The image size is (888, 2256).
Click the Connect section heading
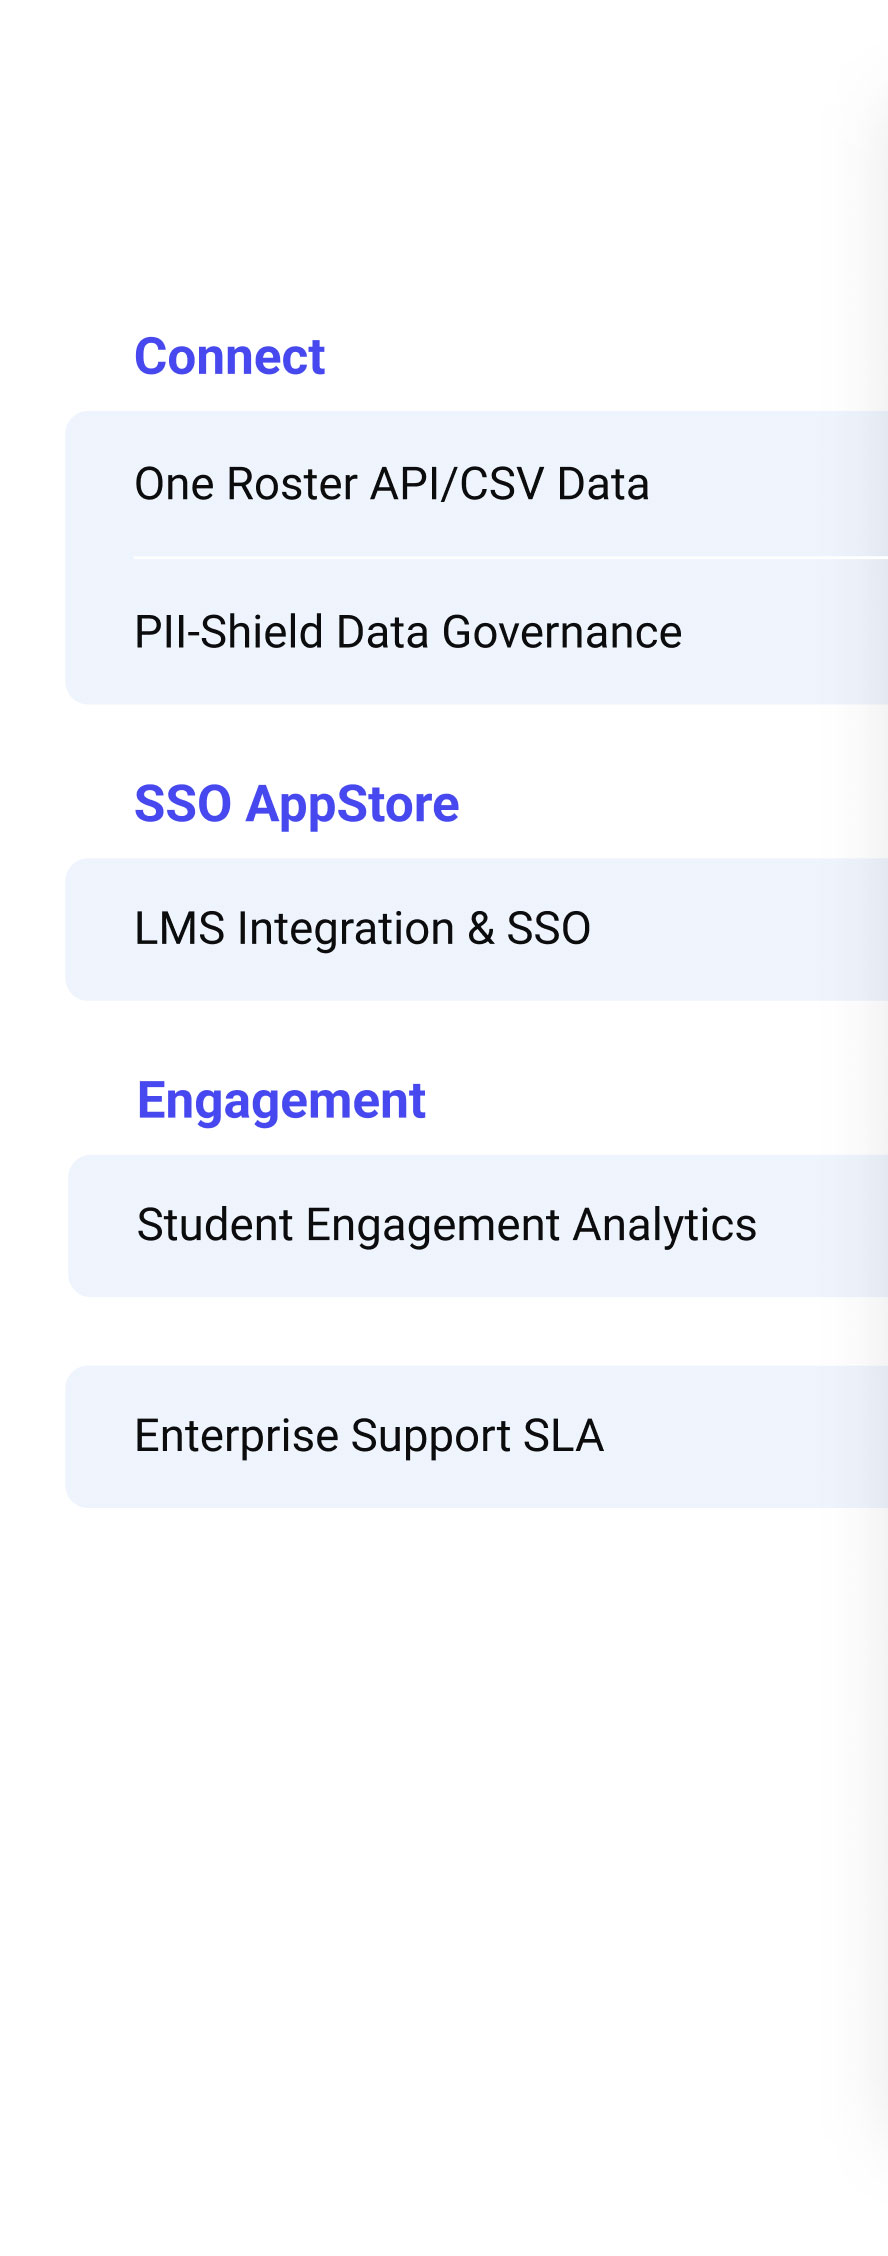(x=230, y=357)
